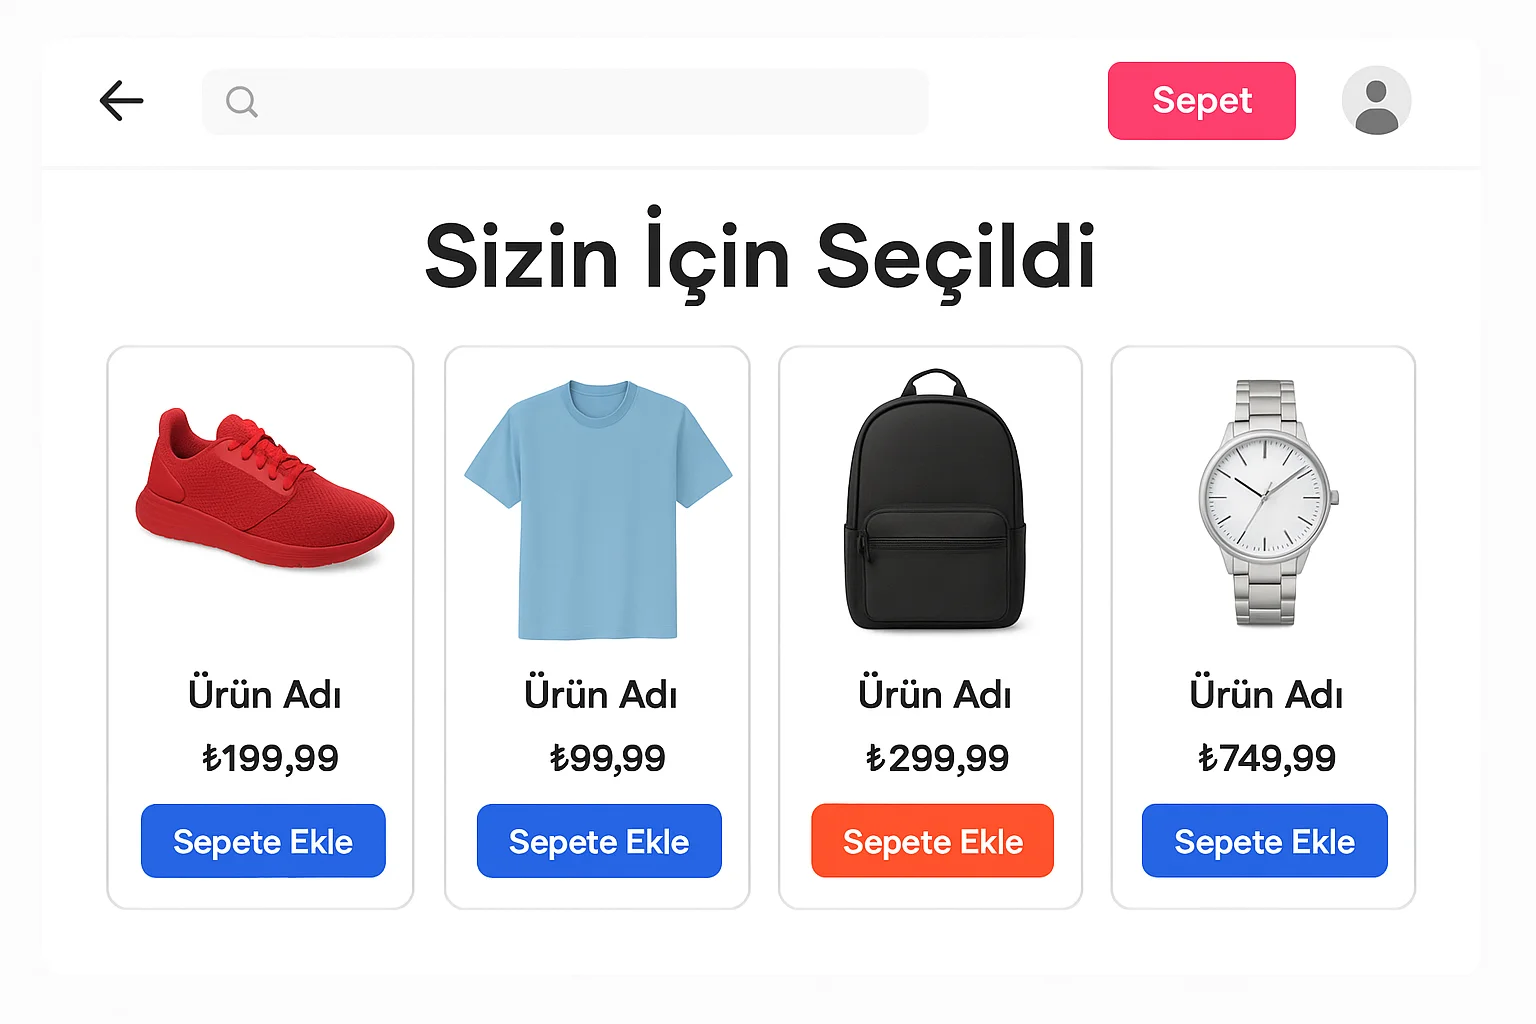Open the watch's Ürün Adı link
The image size is (1536, 1024).
coord(1264,694)
